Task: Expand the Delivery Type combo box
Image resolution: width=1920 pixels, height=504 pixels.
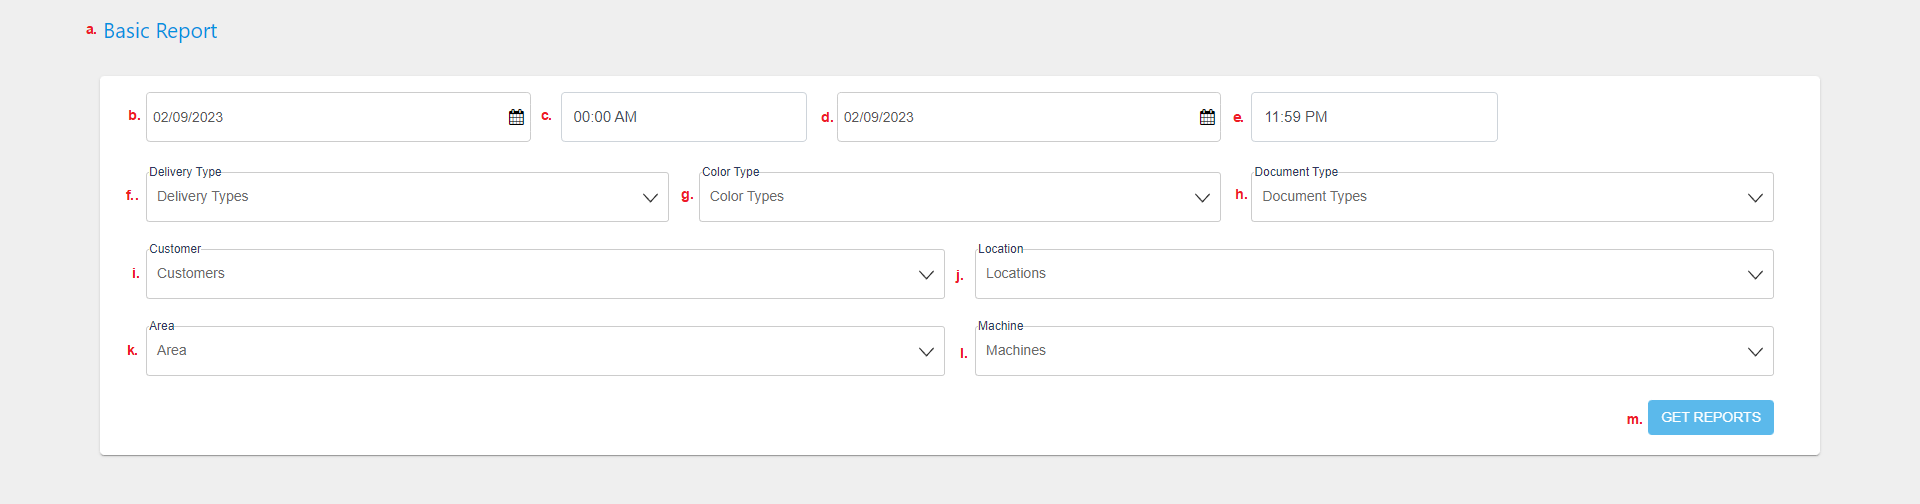Action: [x=407, y=197]
